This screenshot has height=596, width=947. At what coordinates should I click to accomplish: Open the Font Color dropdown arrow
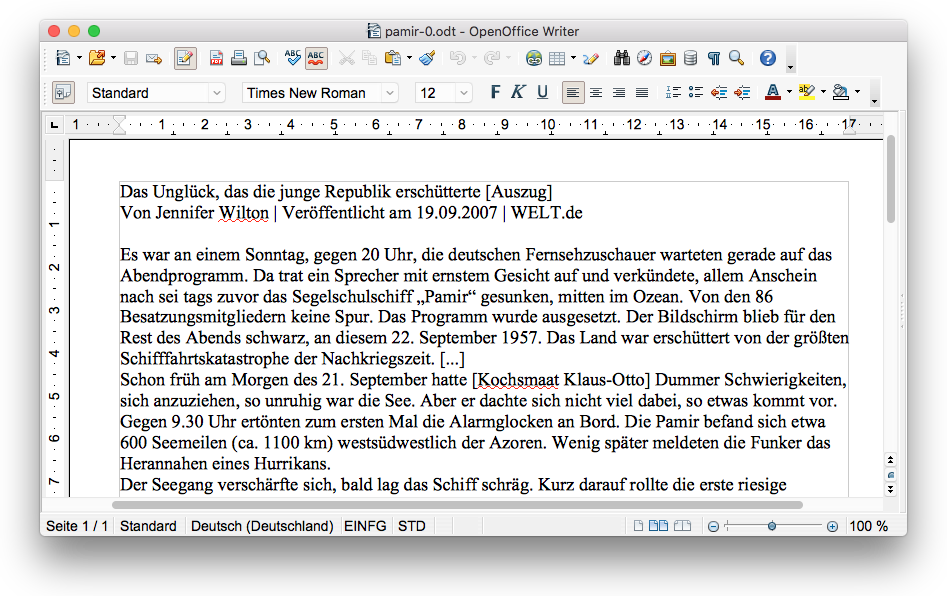click(789, 92)
